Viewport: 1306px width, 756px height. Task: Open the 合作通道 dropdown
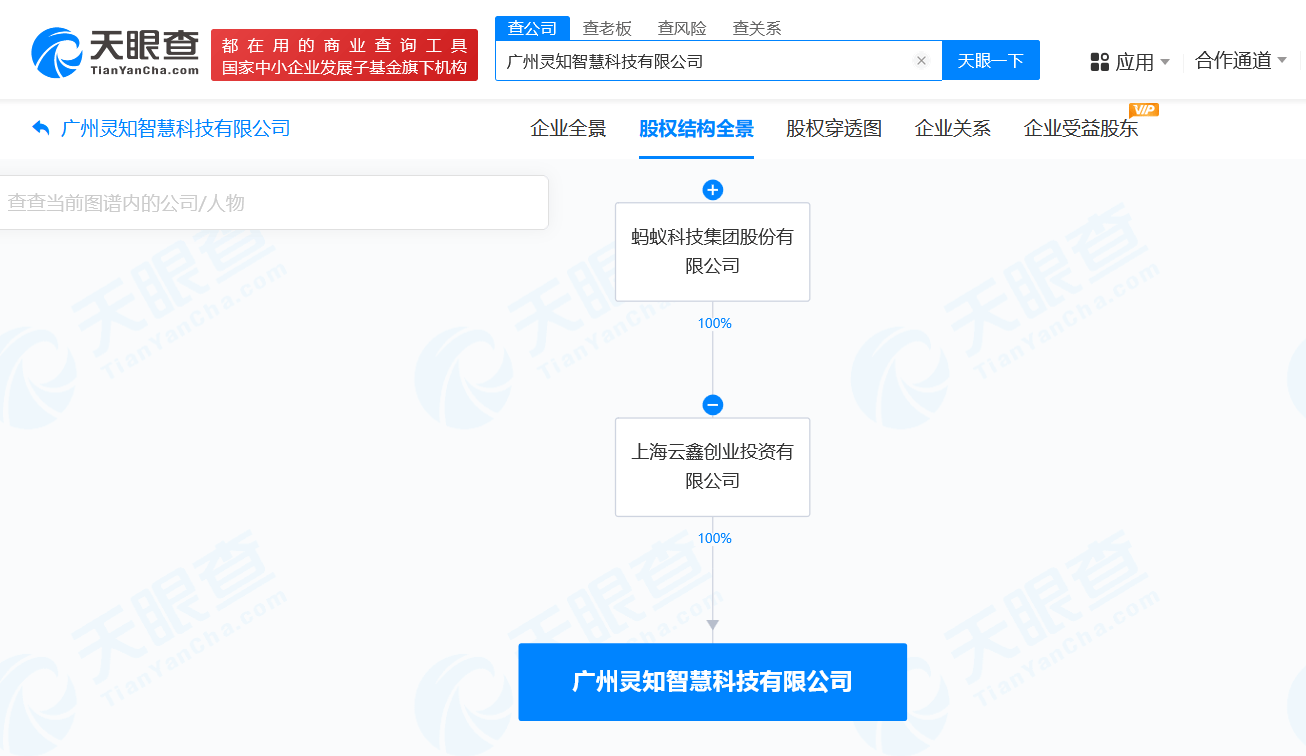[x=1241, y=61]
